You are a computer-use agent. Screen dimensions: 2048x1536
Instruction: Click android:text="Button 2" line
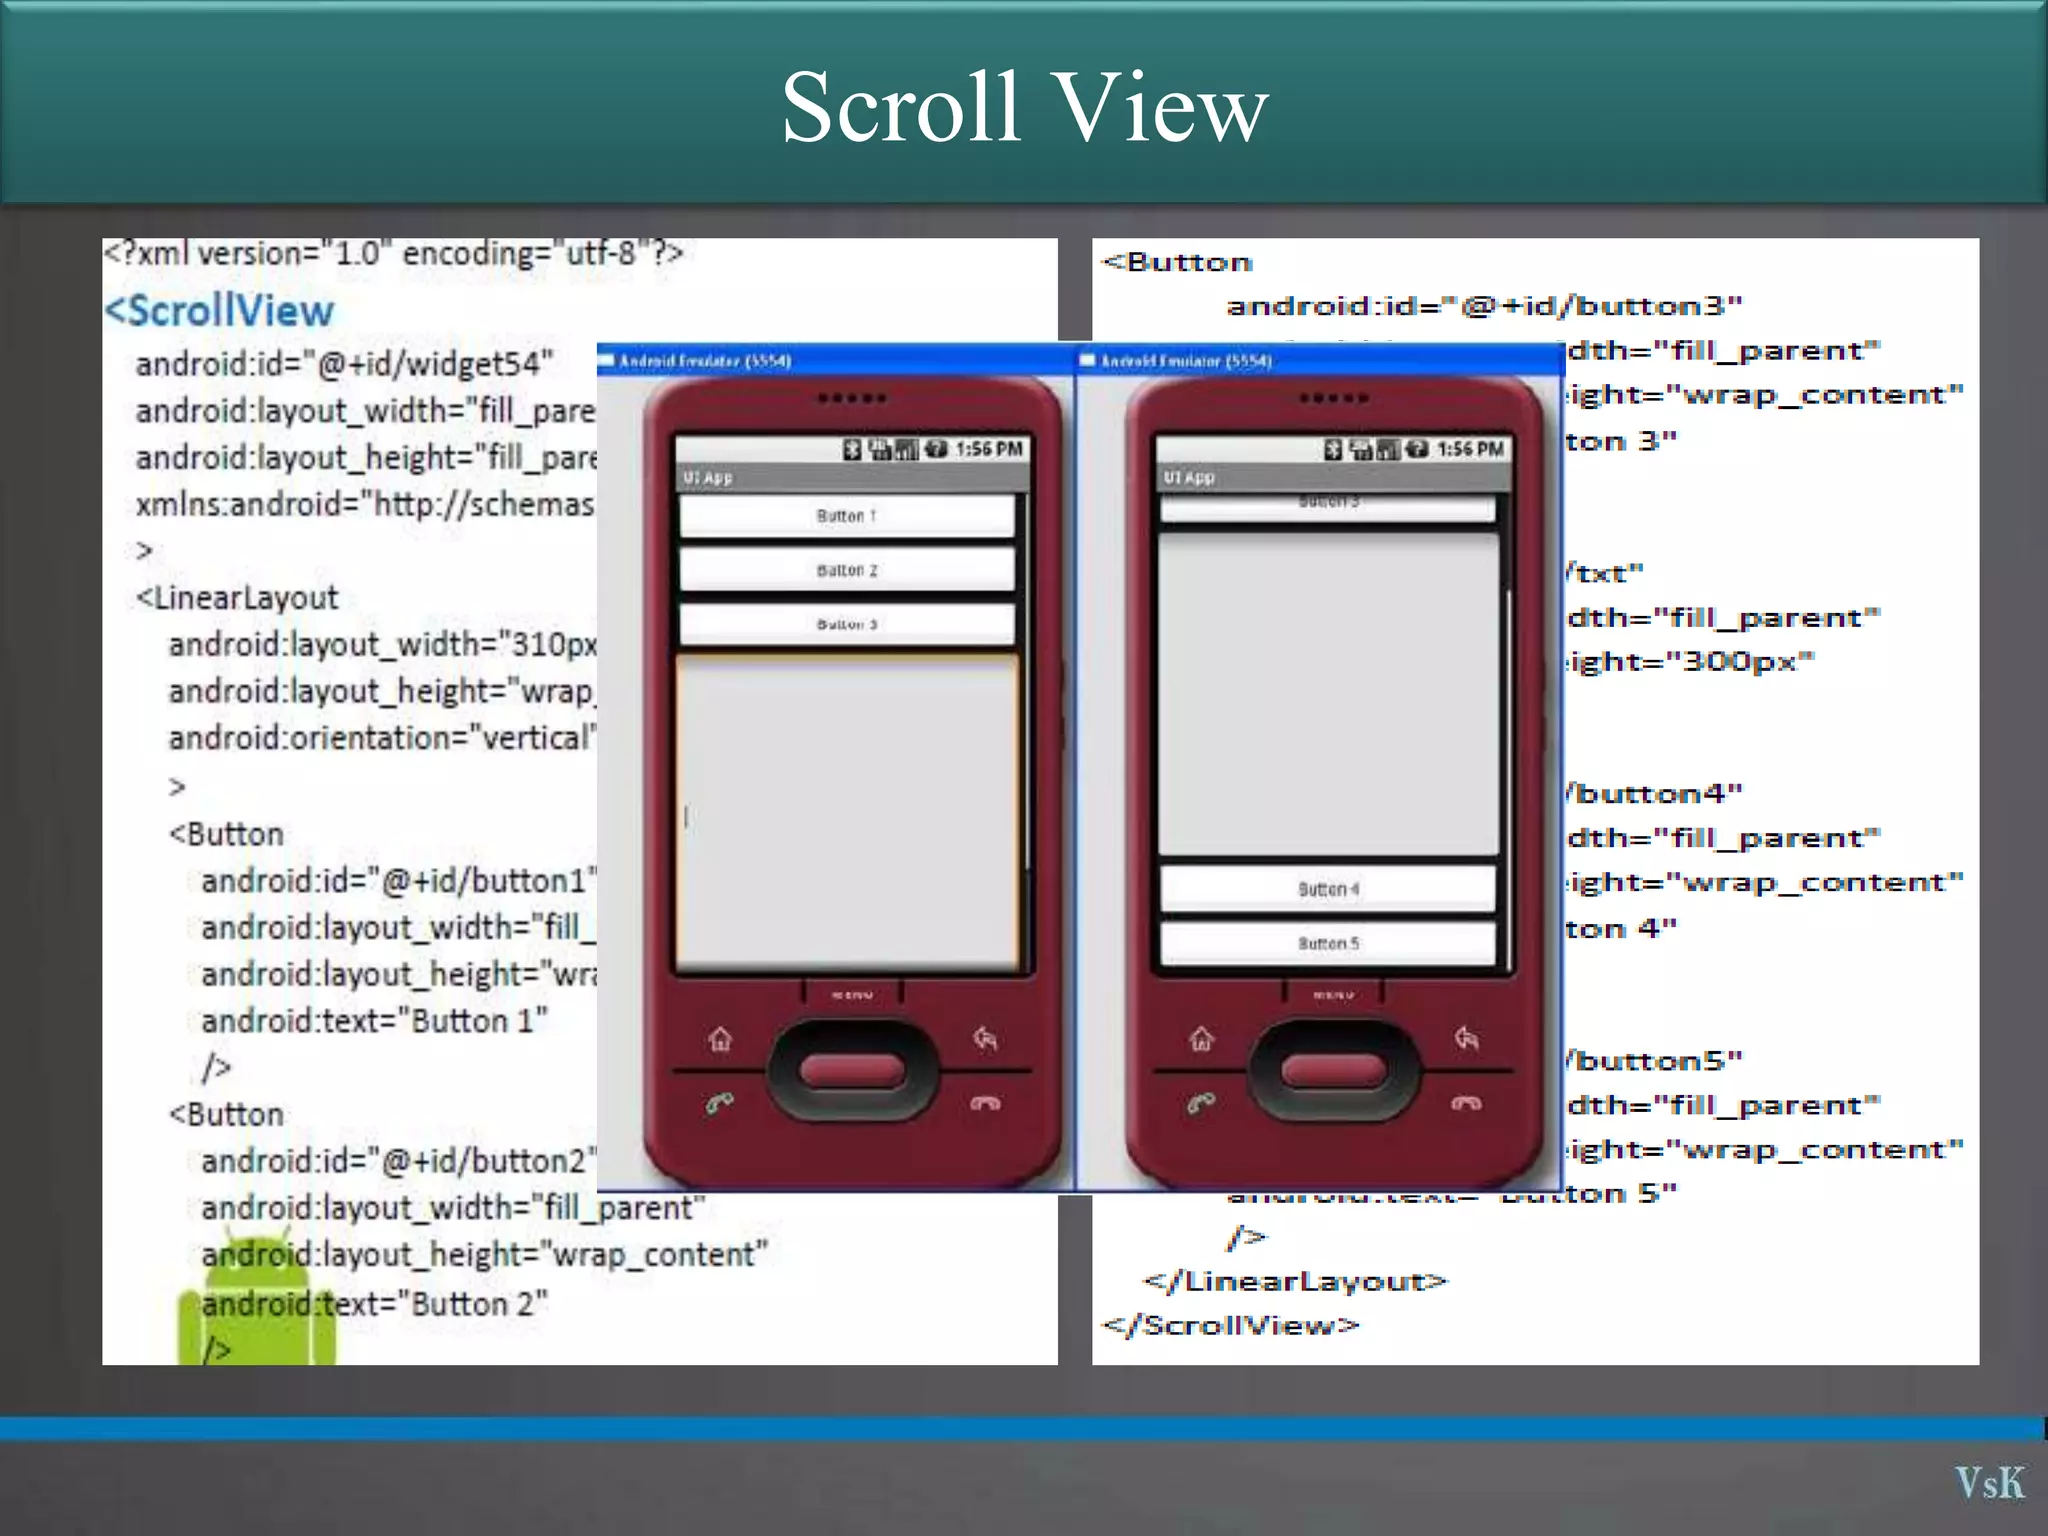click(374, 1304)
